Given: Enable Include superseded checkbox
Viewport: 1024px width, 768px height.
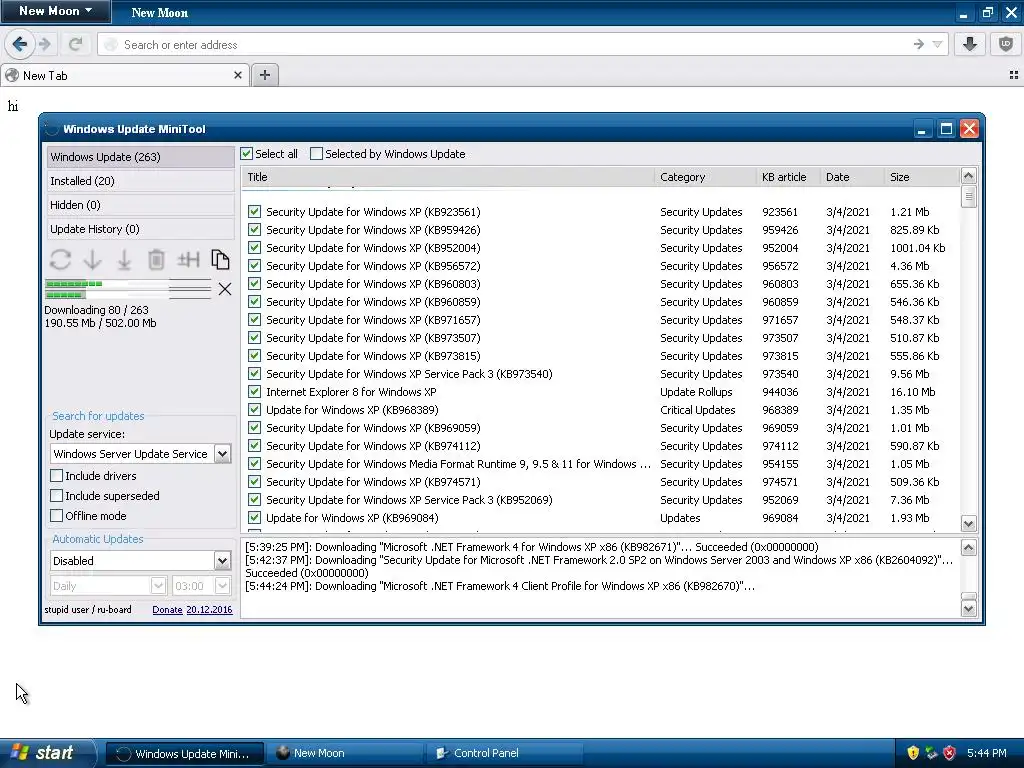Looking at the screenshot, I should tap(57, 496).
